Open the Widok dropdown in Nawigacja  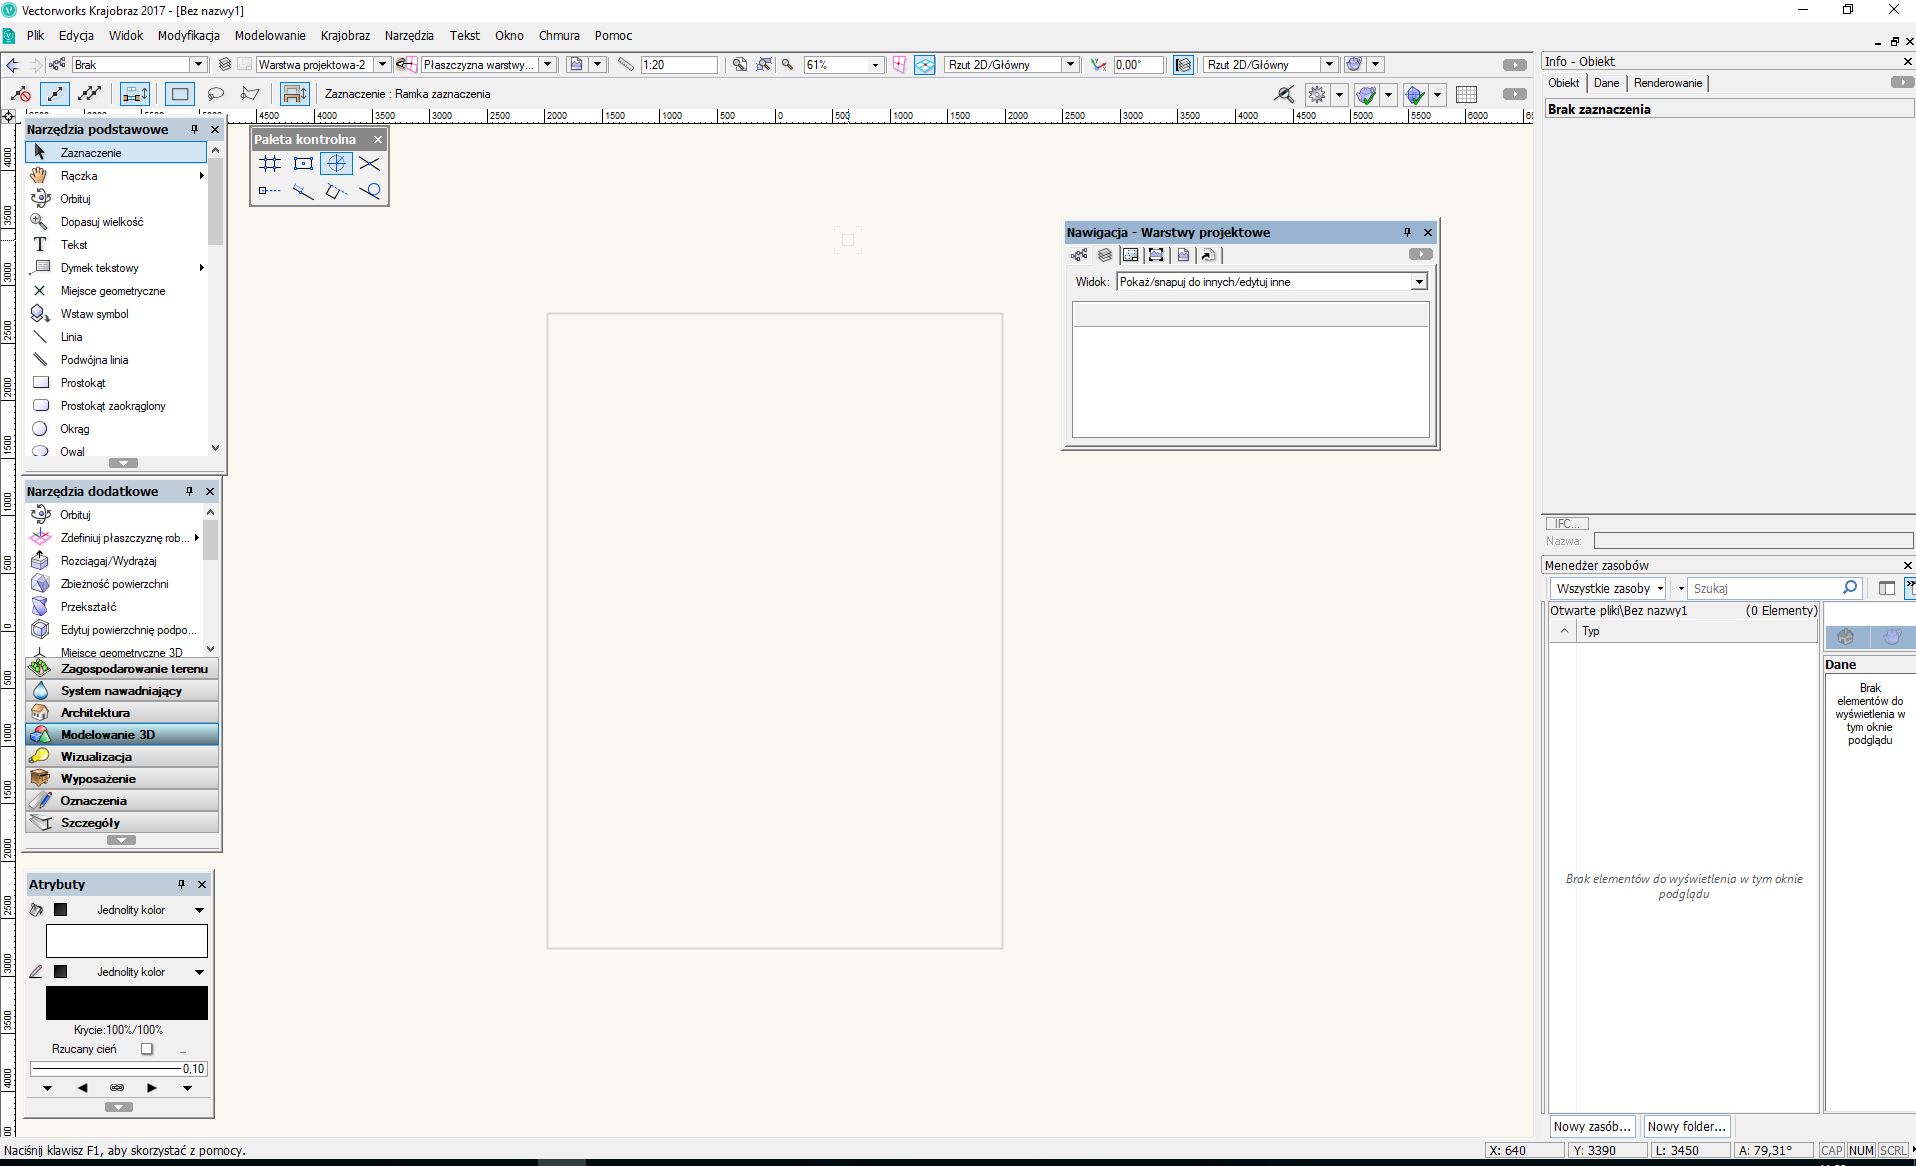pos(1419,281)
